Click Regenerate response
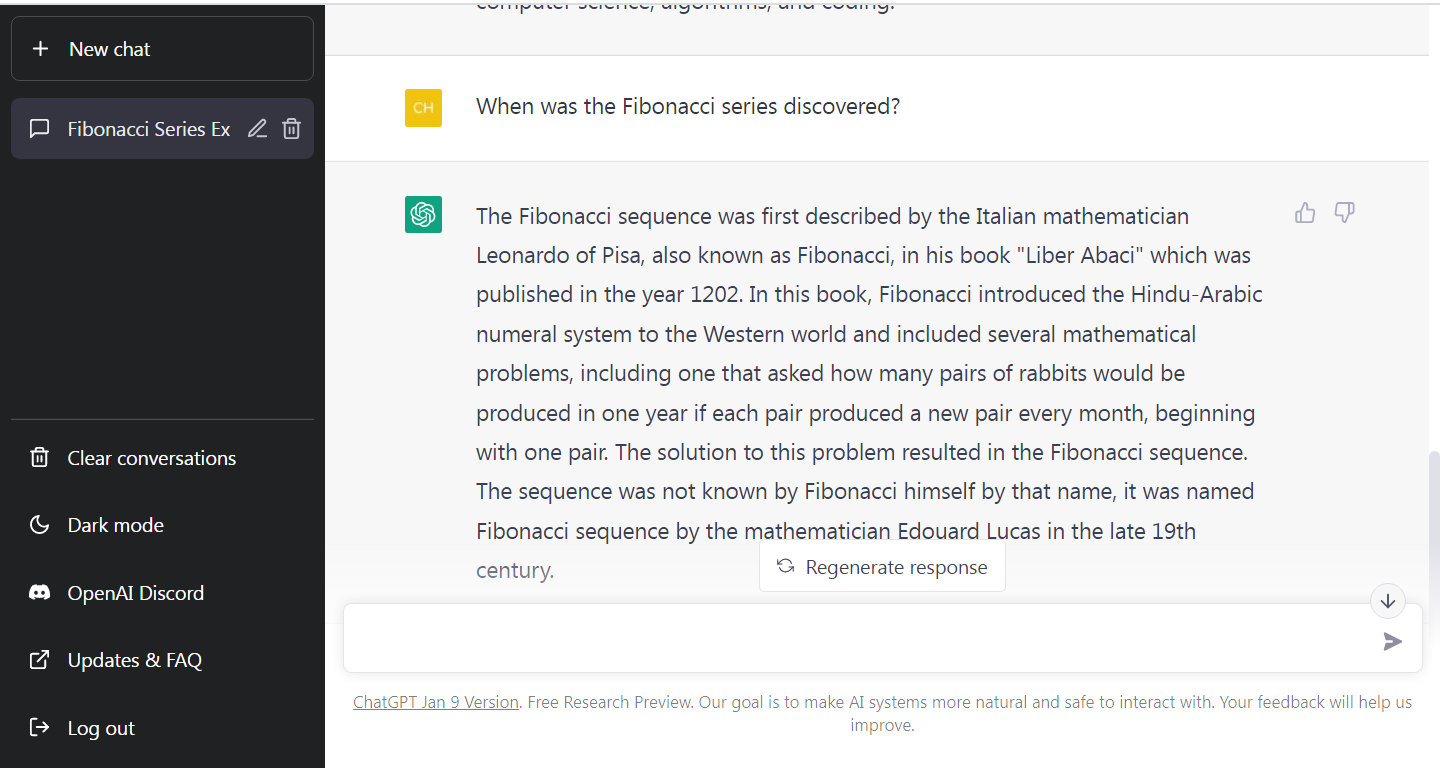1440x768 pixels. pyautogui.click(x=882, y=567)
